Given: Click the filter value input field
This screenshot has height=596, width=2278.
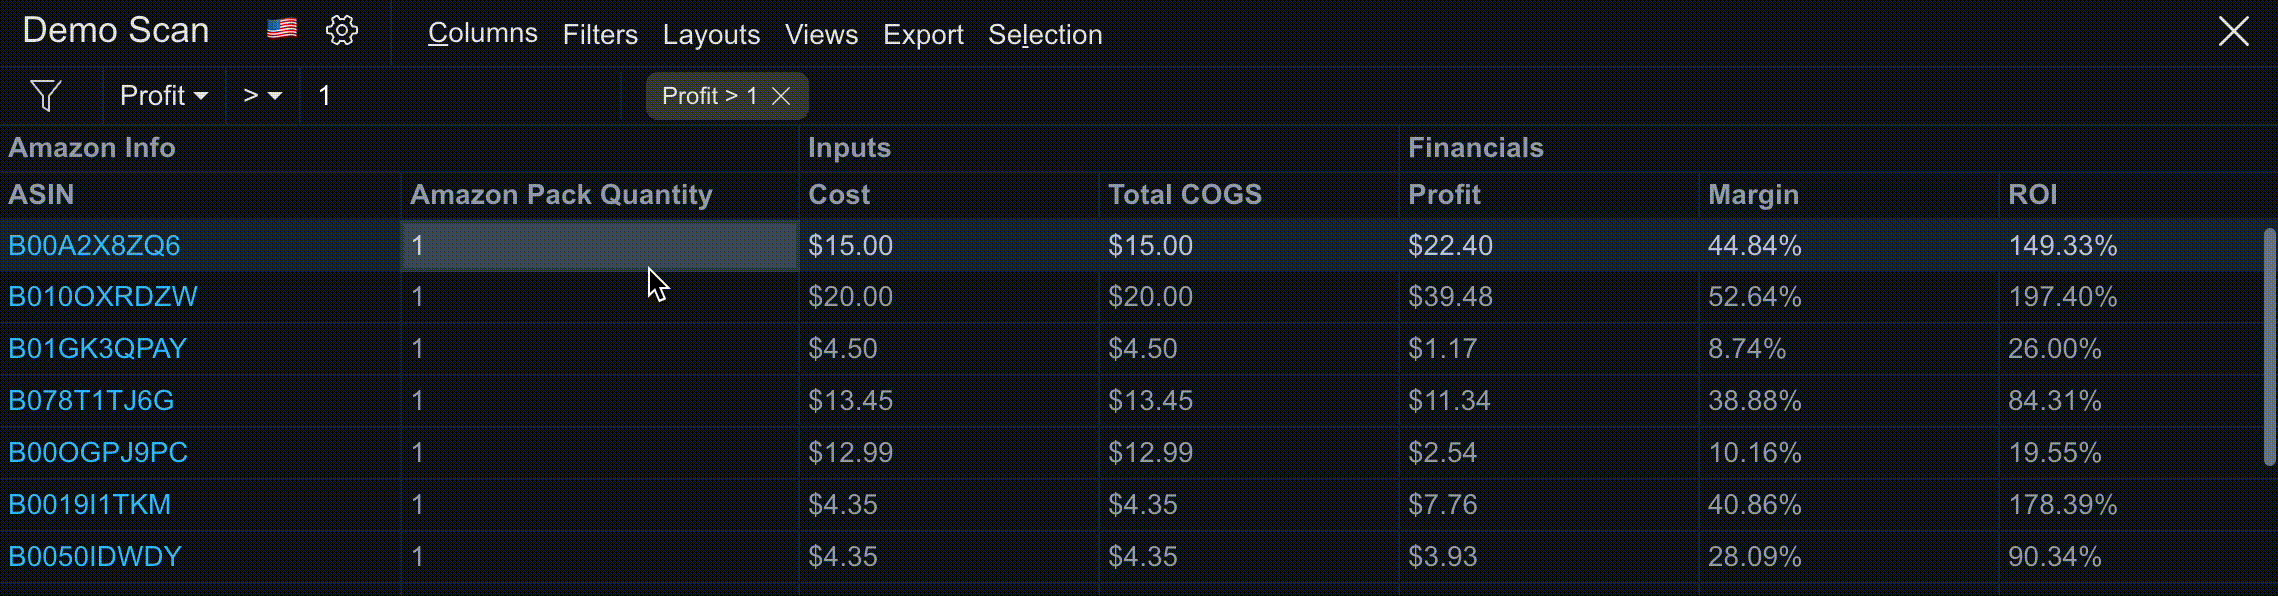Looking at the screenshot, I should pyautogui.click(x=460, y=96).
